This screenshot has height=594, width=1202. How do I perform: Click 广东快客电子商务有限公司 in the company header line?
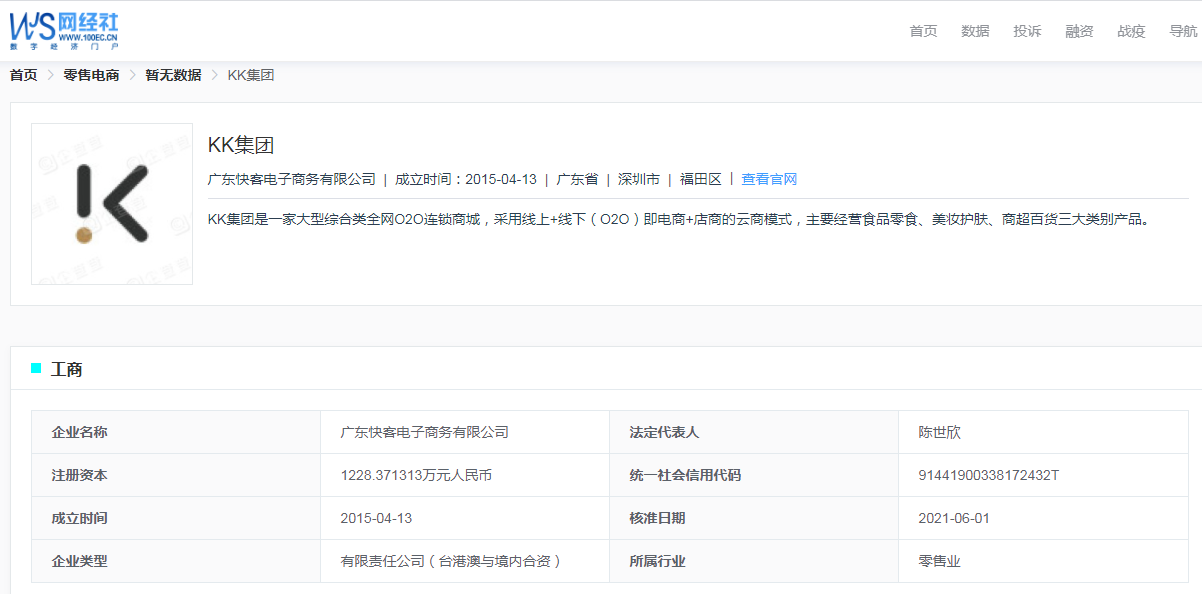point(291,179)
